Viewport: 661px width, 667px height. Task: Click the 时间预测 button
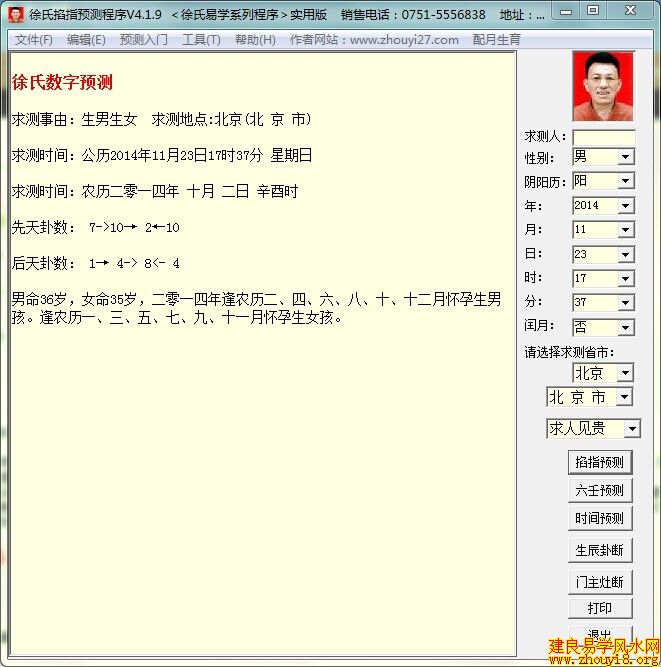tap(600, 519)
